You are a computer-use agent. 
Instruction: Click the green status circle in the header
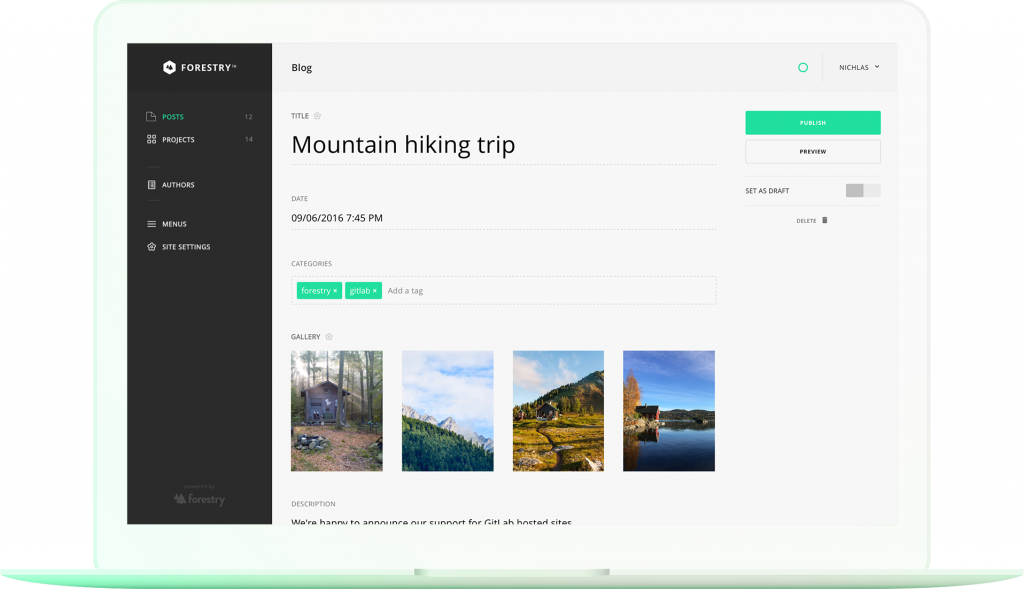coord(802,67)
